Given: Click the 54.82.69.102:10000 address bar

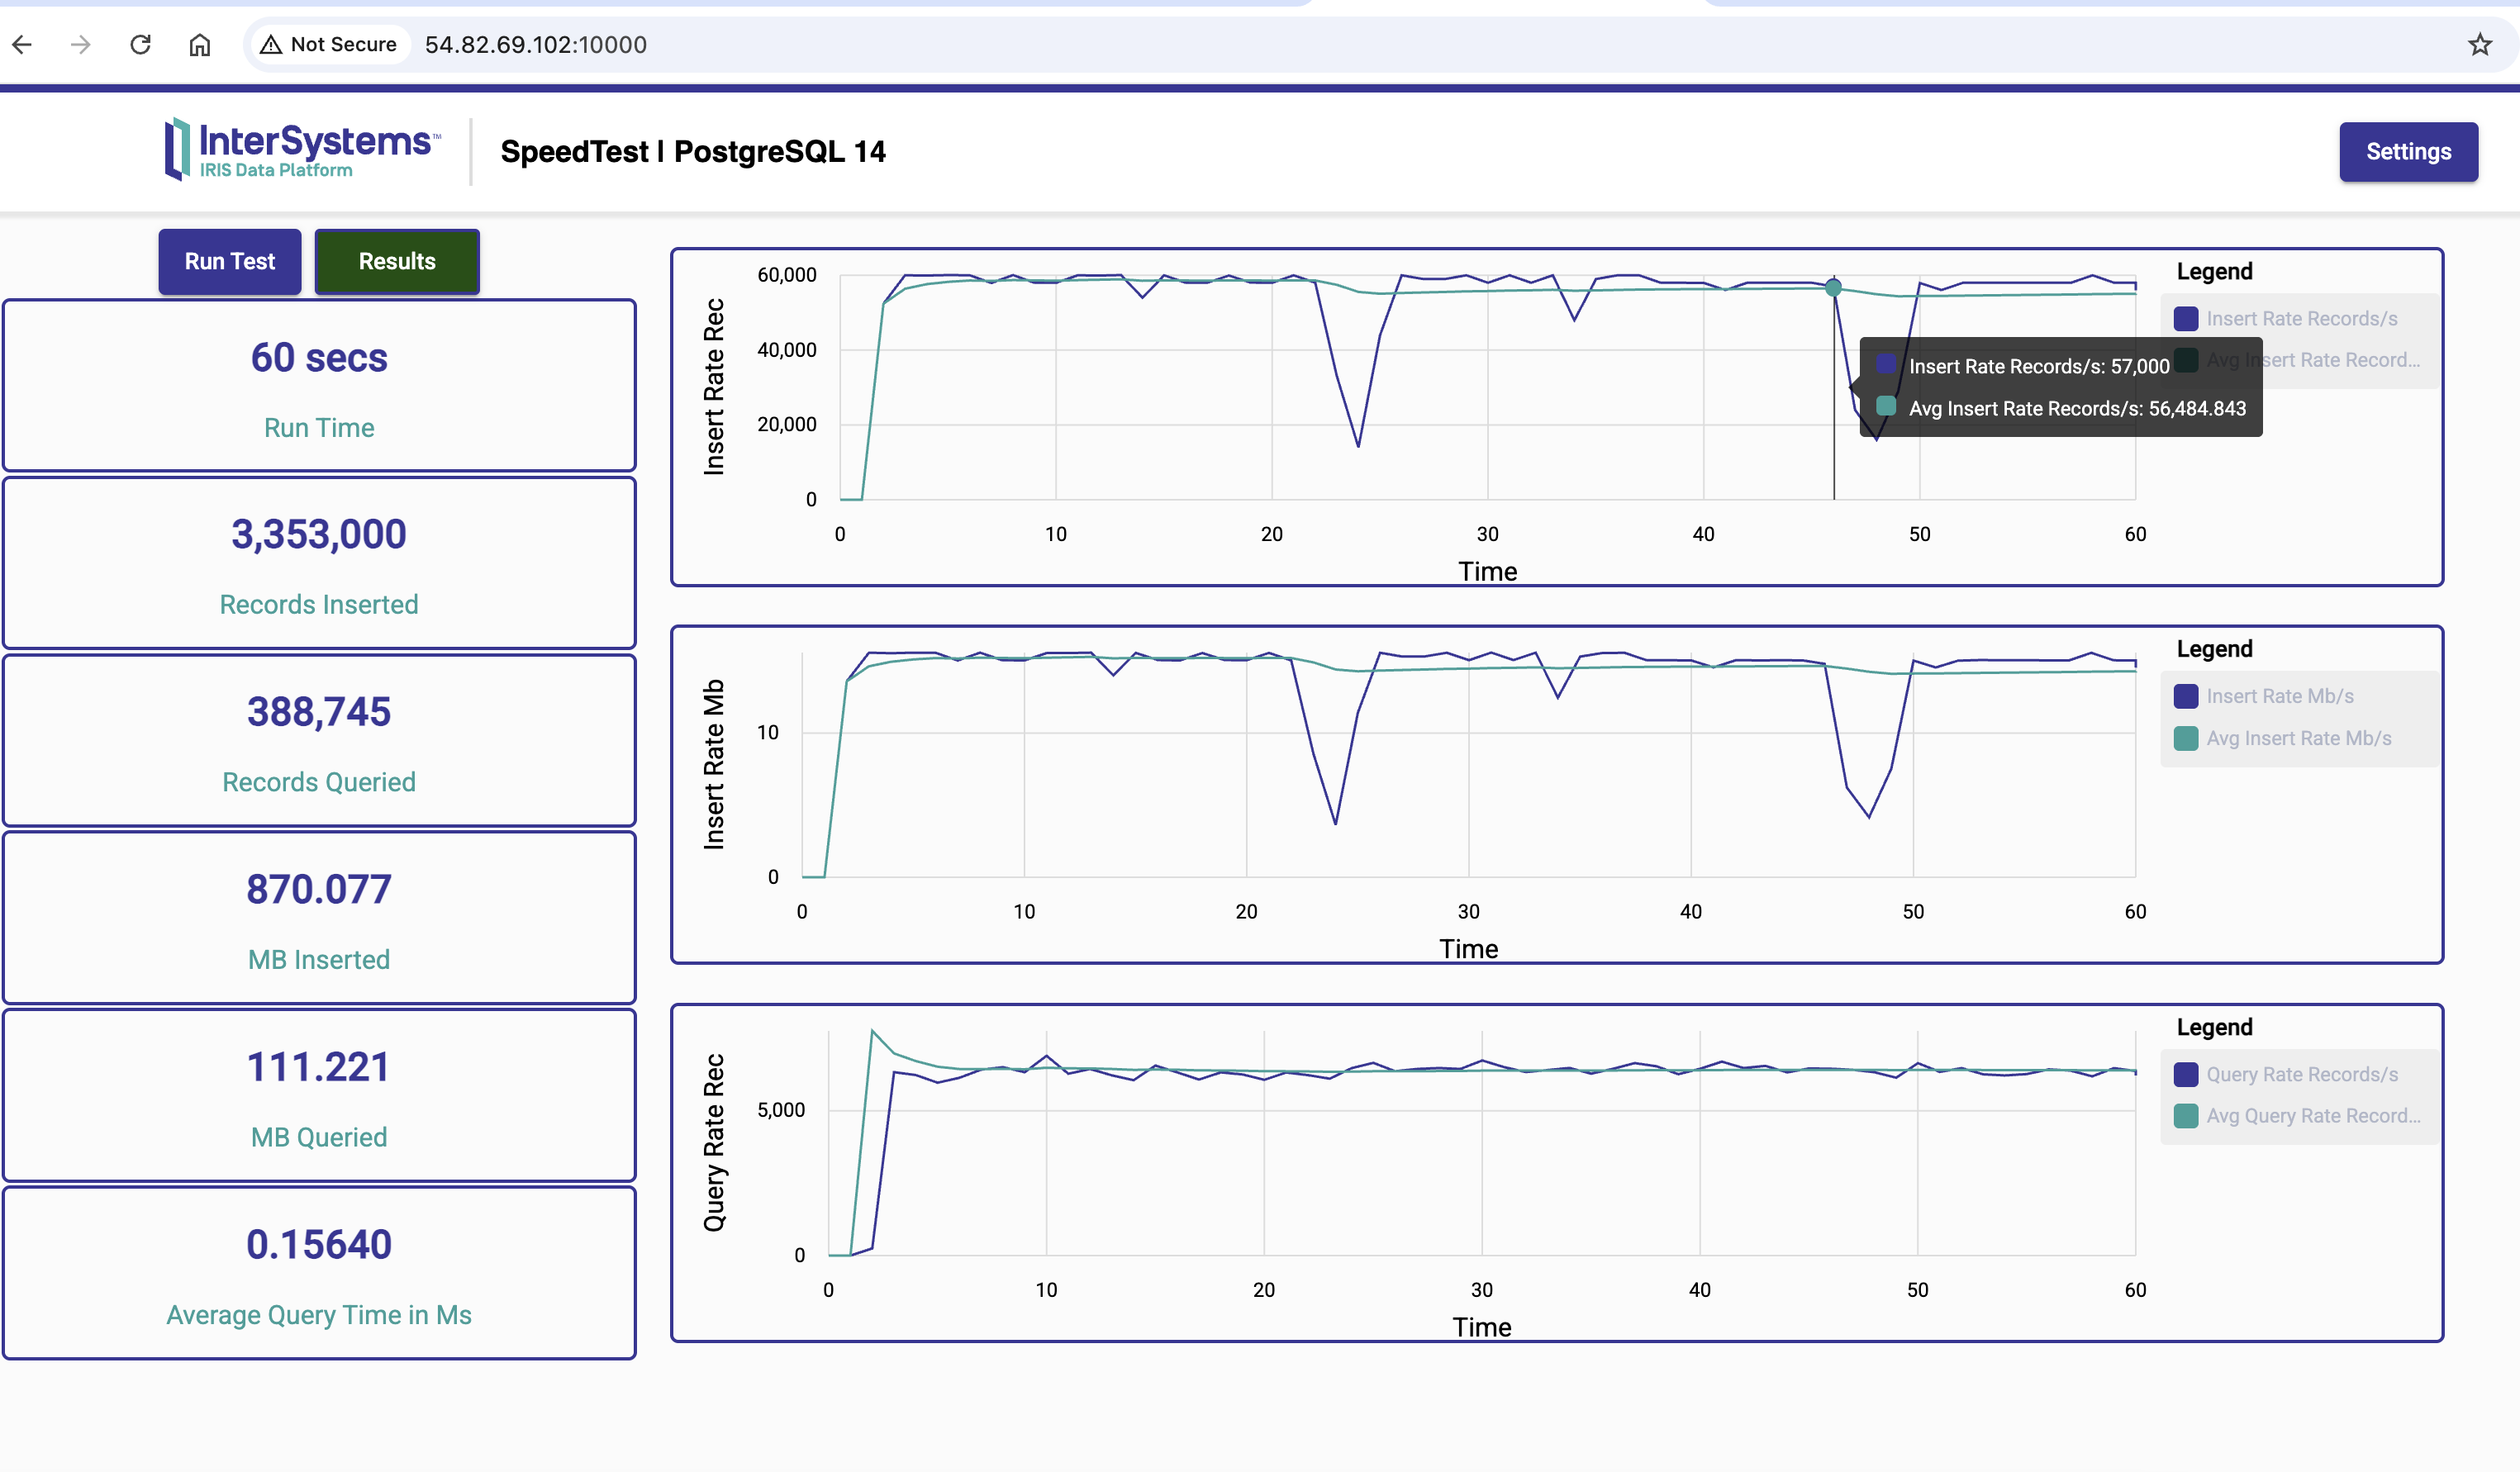Looking at the screenshot, I should [535, 44].
